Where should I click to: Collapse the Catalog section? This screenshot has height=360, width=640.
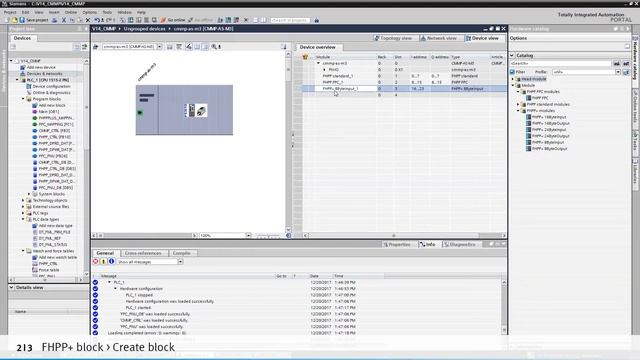512,55
